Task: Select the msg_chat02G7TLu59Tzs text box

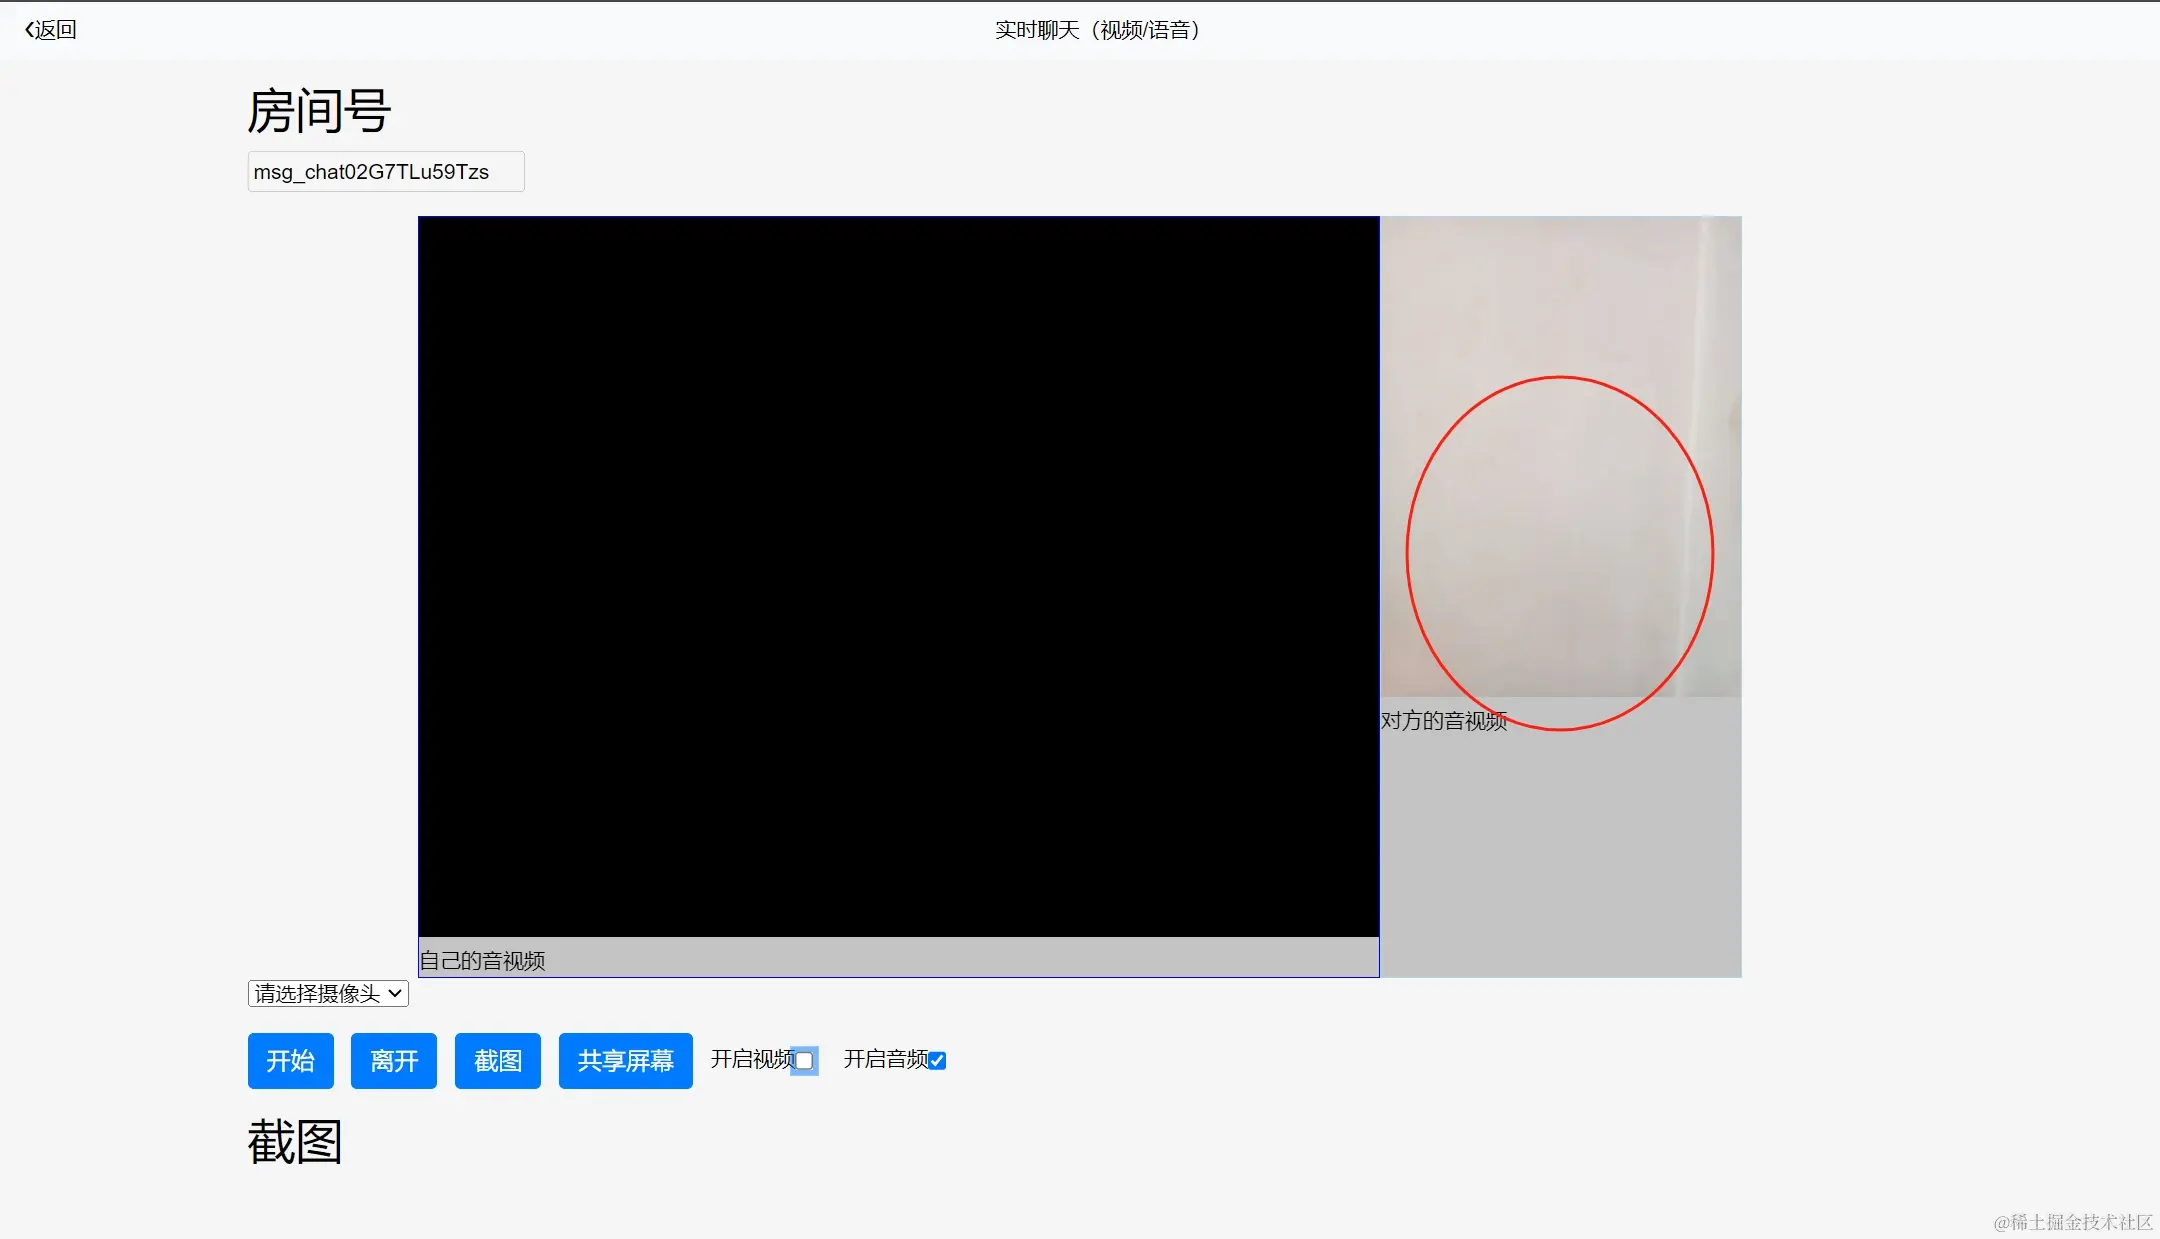Action: point(385,171)
